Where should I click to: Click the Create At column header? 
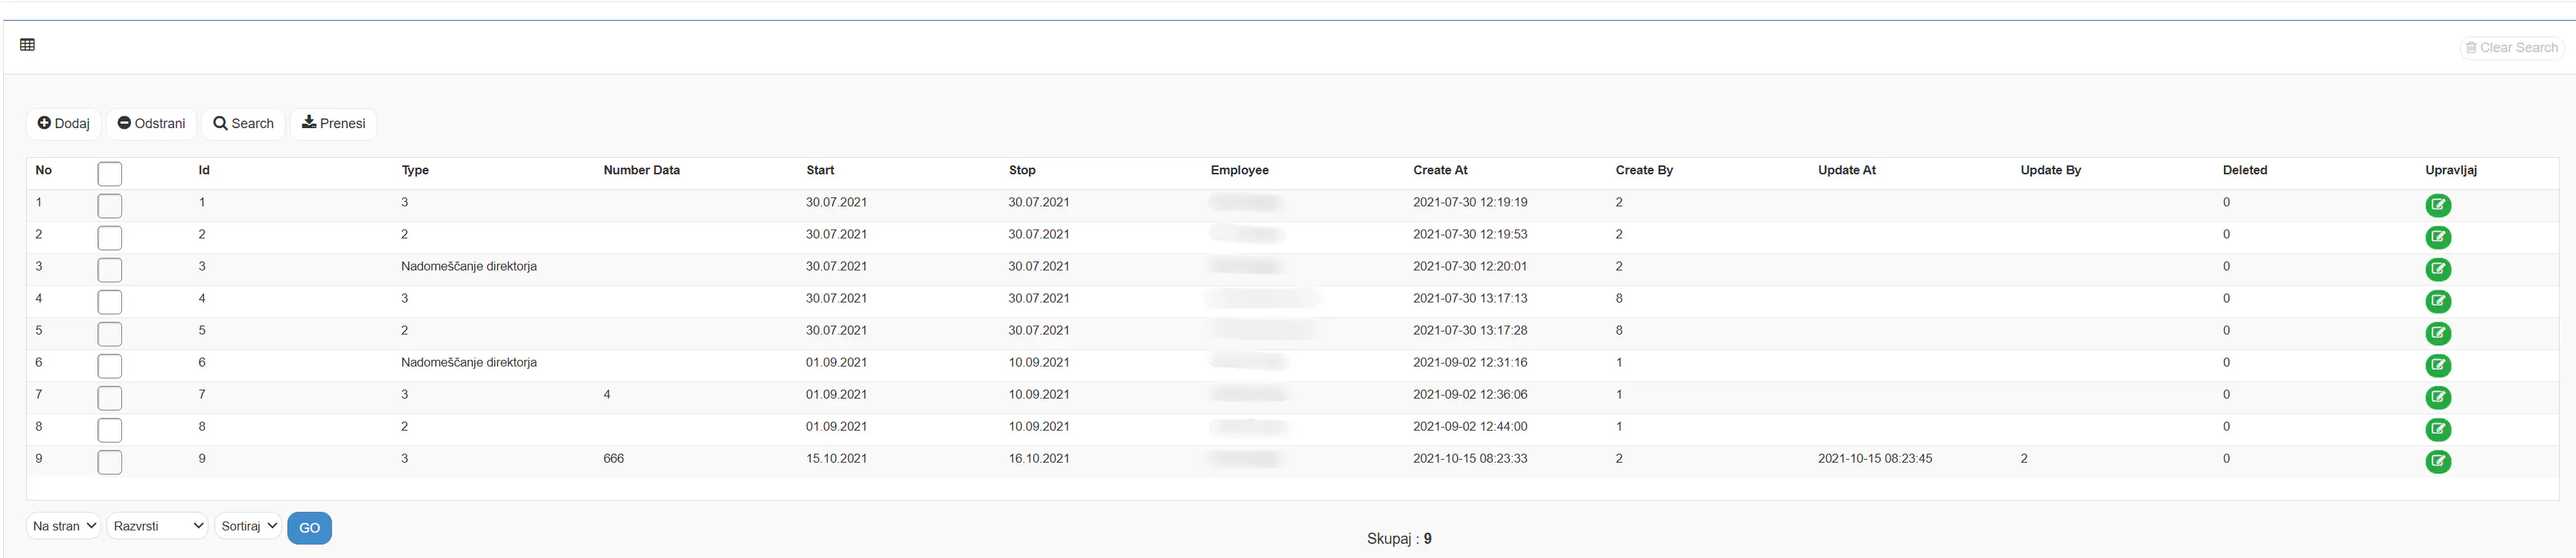(x=1440, y=170)
